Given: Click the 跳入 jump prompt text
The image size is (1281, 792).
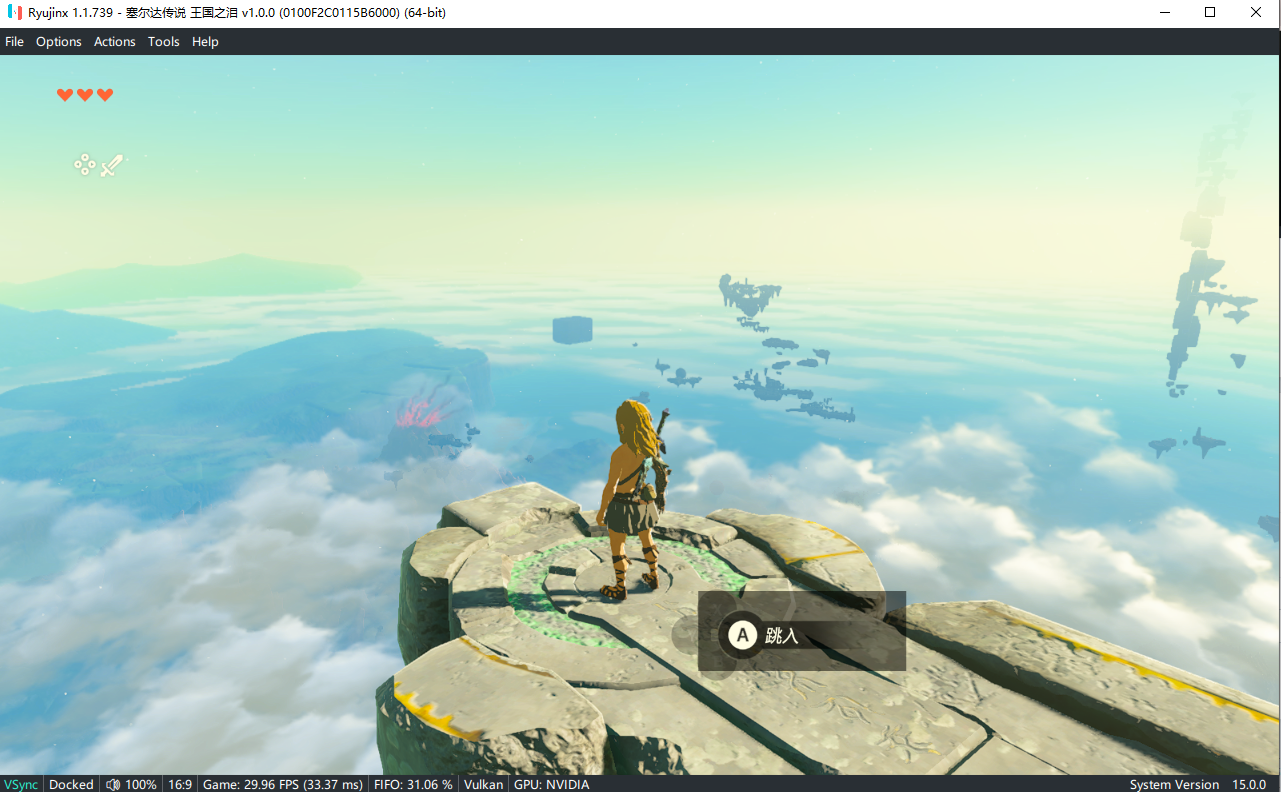Looking at the screenshot, I should click(x=782, y=634).
